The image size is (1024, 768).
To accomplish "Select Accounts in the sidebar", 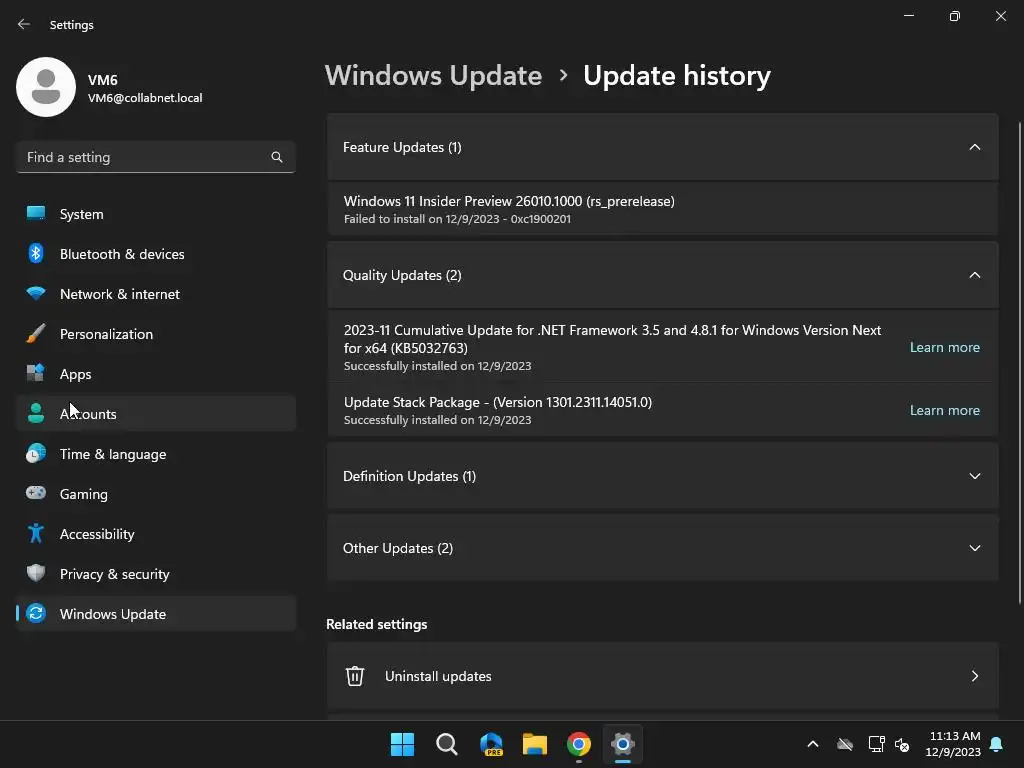I will (156, 413).
